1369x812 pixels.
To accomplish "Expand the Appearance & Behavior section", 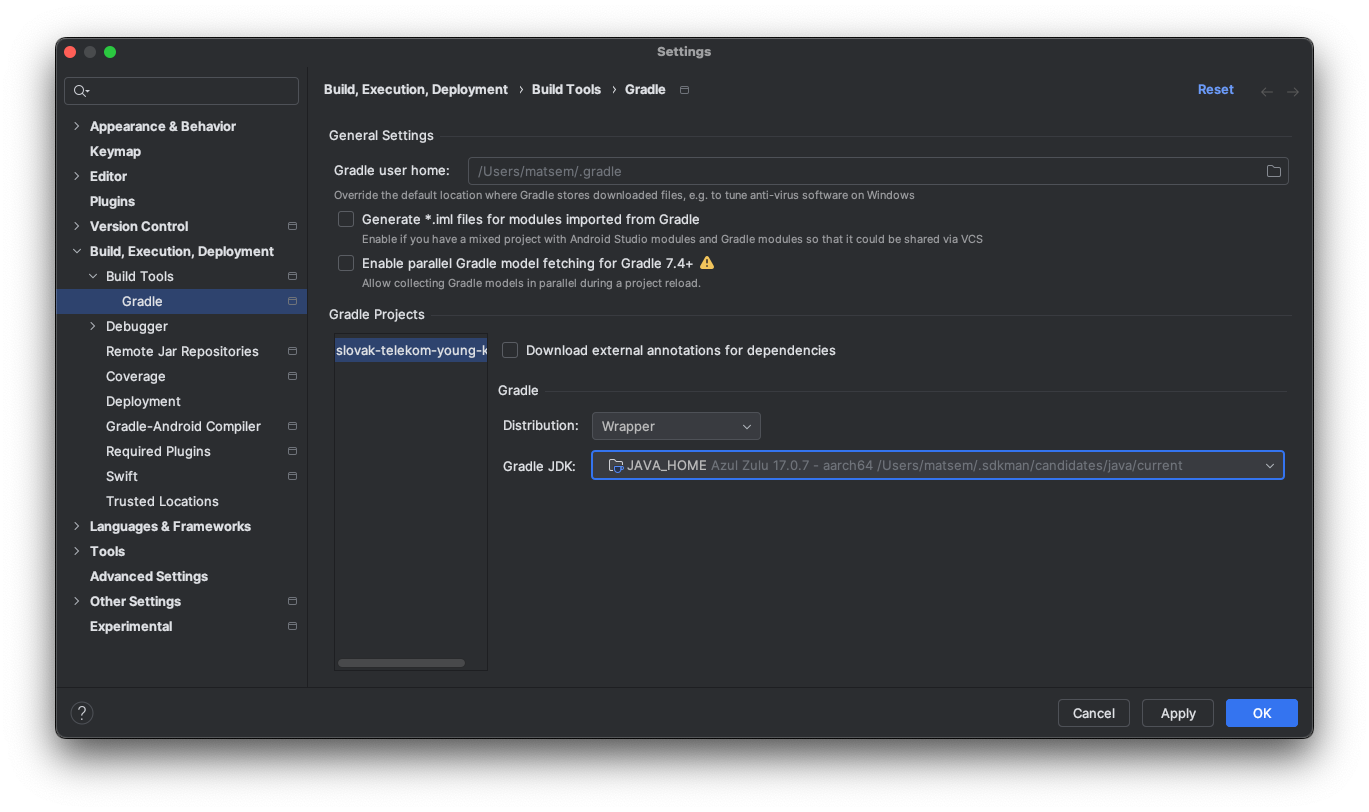I will pyautogui.click(x=77, y=126).
